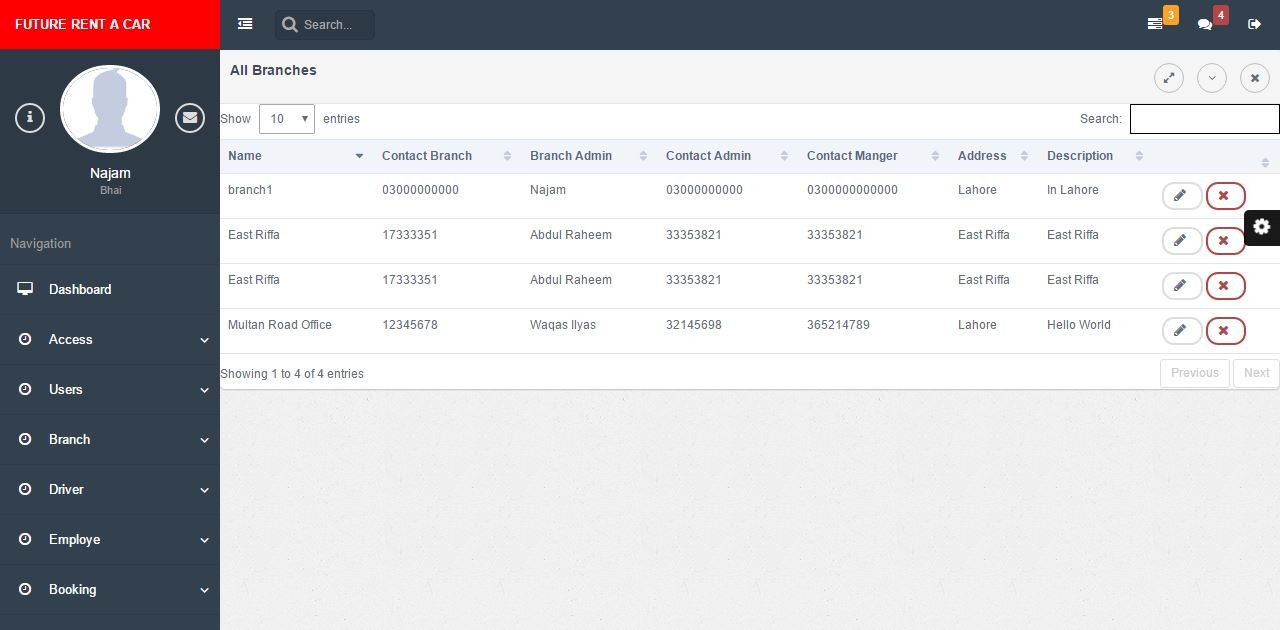Image resolution: width=1280 pixels, height=630 pixels.
Task: Click the Next pagination button
Action: click(1256, 373)
